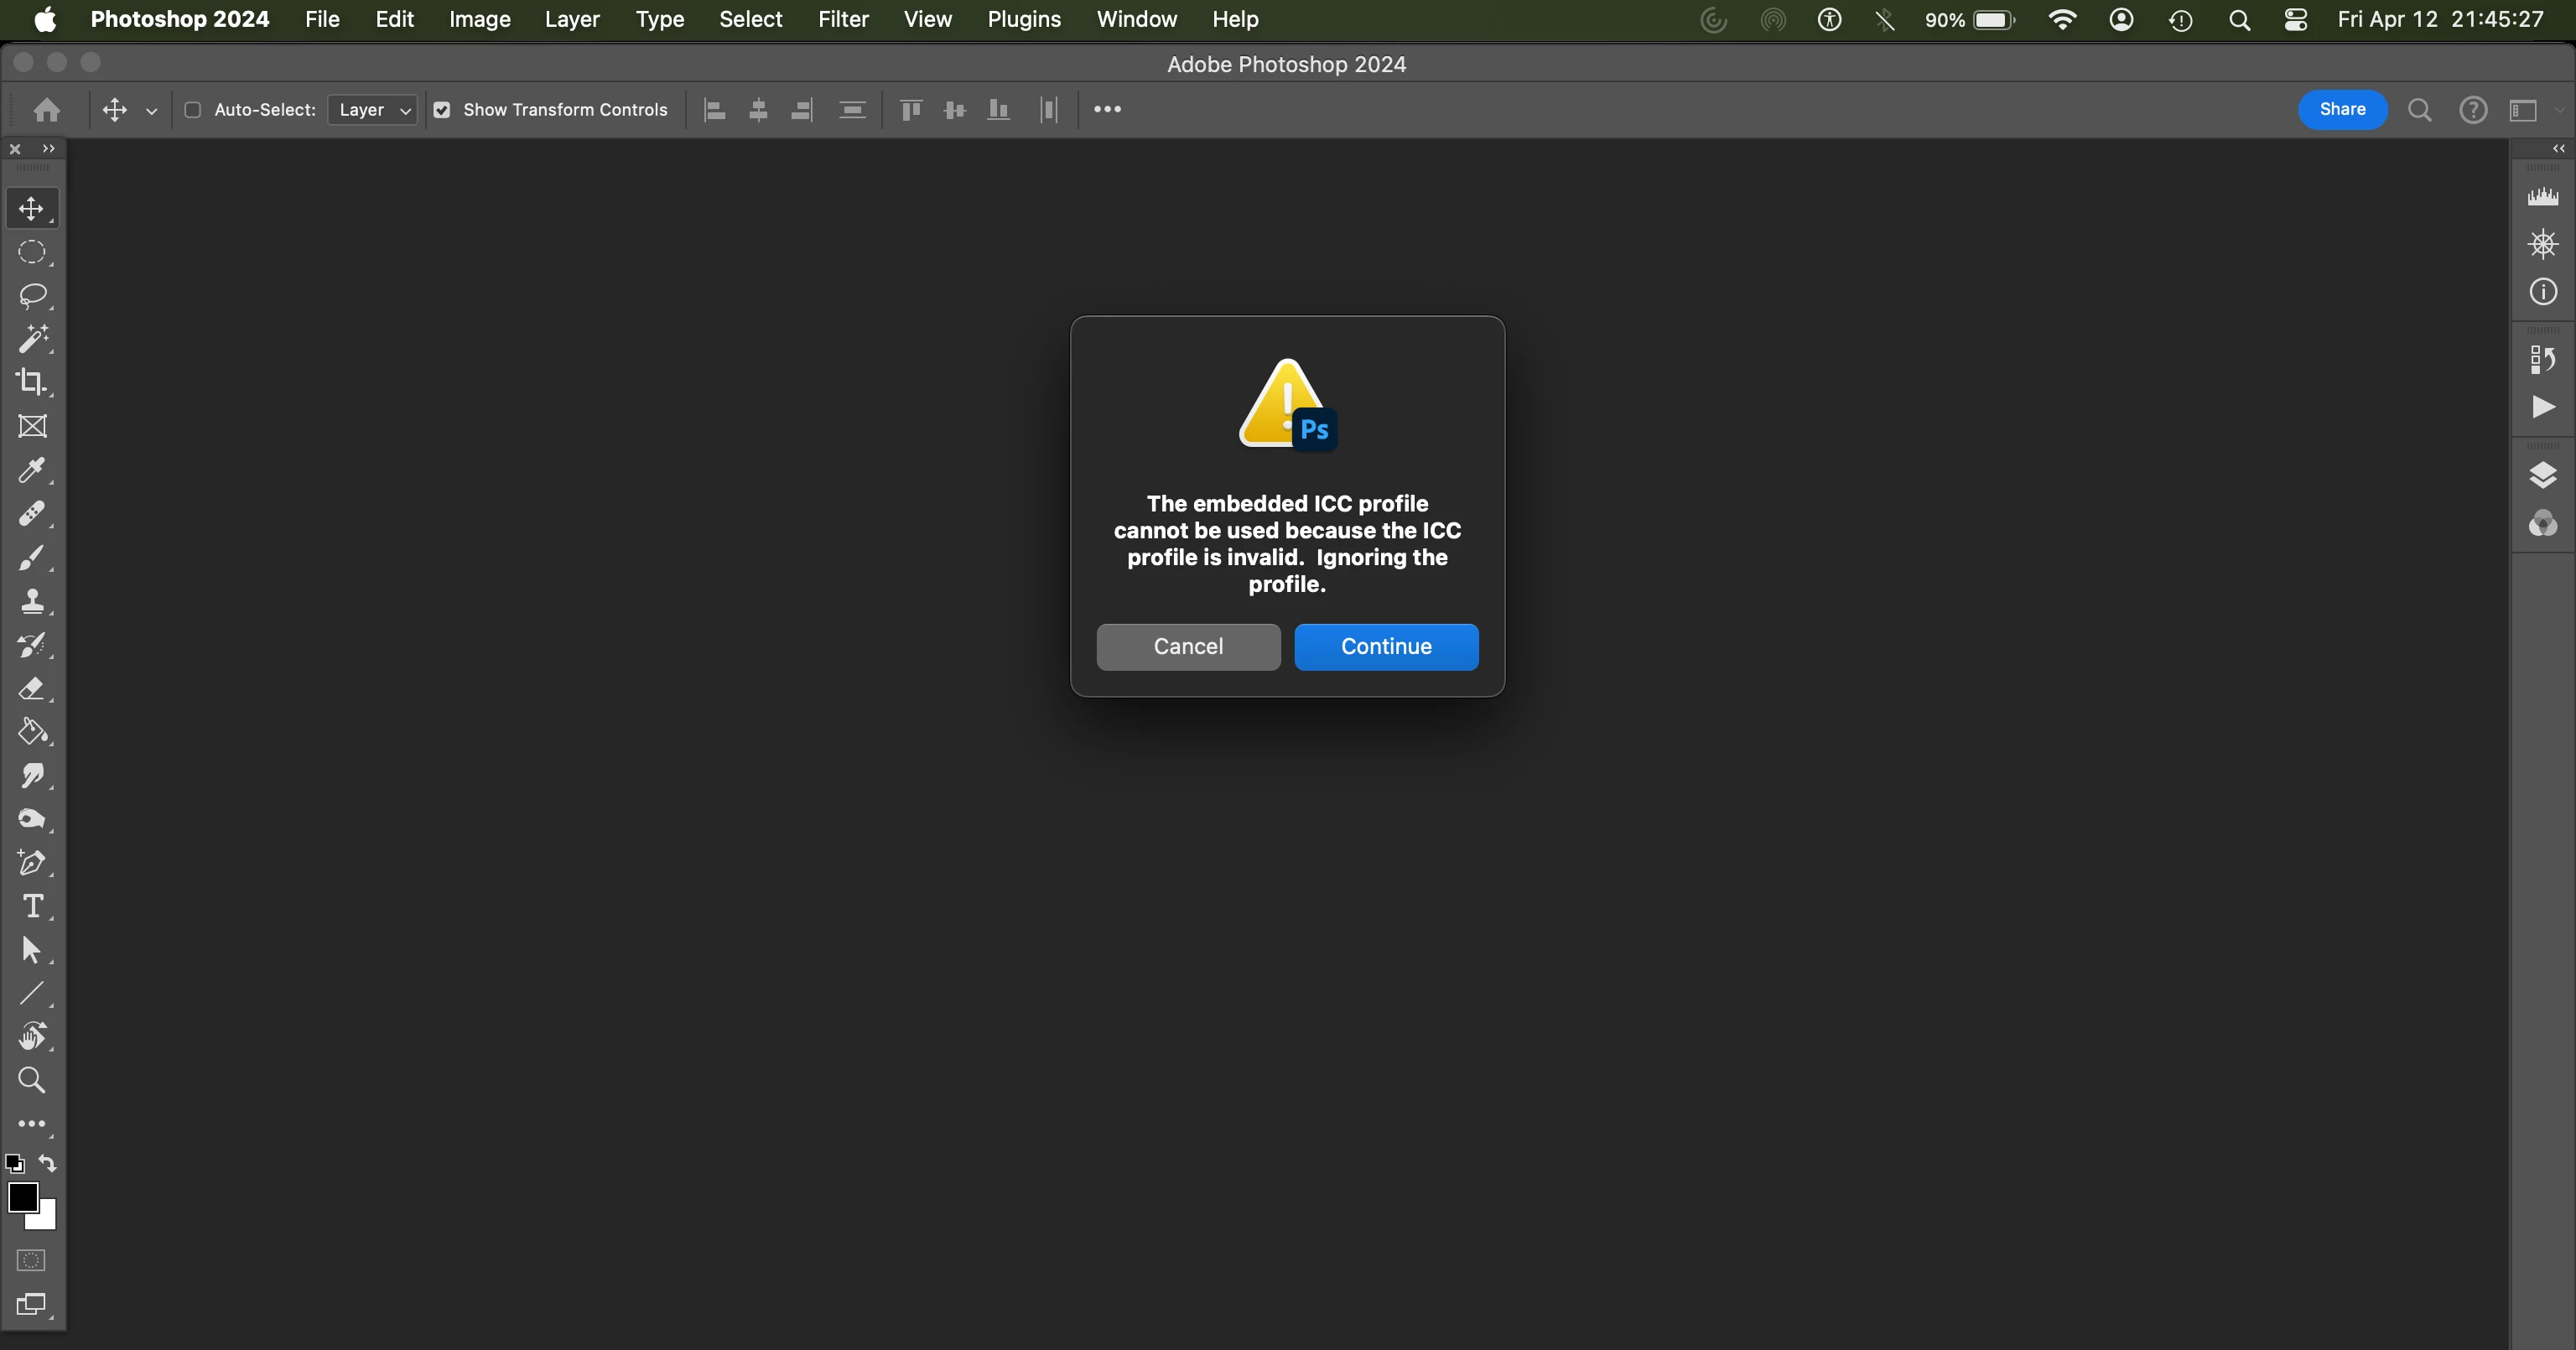Open the Layers panel icon
Viewport: 2576px width, 1350px height.
tap(2542, 475)
